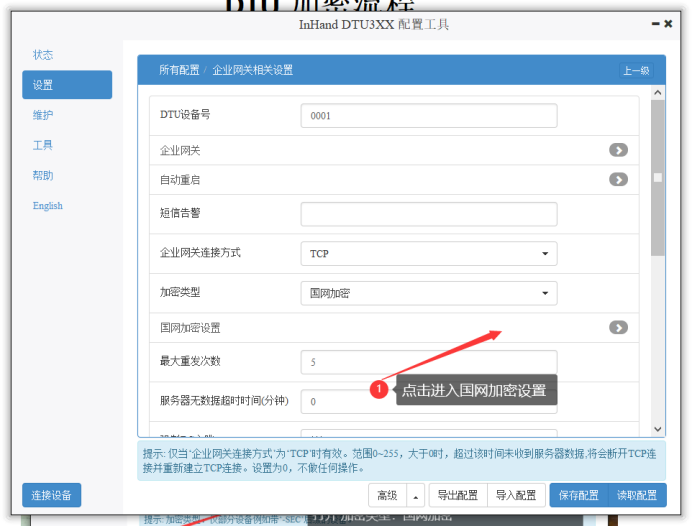Screen dimensions: 692x527
Task: Open 维护 sidebar tab
Action: [43, 115]
